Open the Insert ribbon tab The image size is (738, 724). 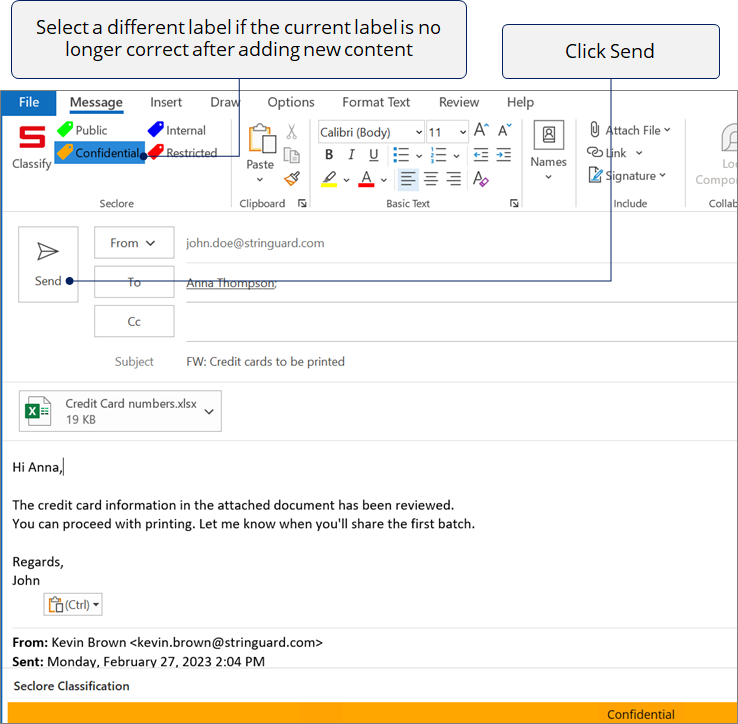pos(166,102)
